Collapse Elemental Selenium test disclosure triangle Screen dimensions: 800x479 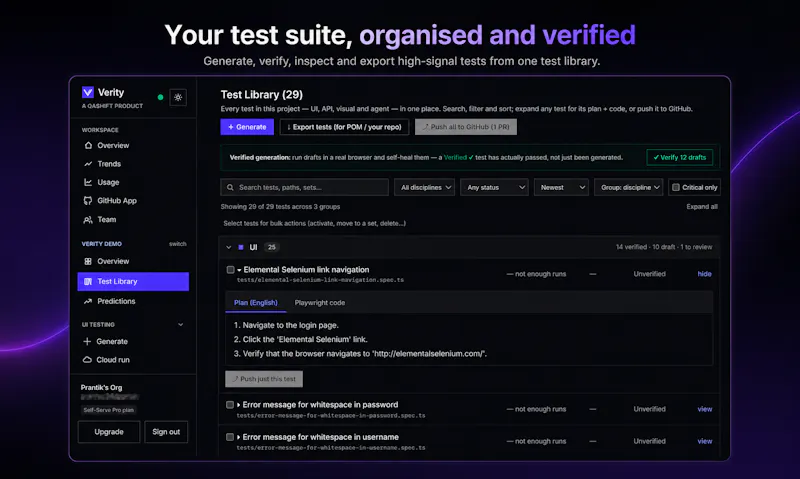(239, 270)
